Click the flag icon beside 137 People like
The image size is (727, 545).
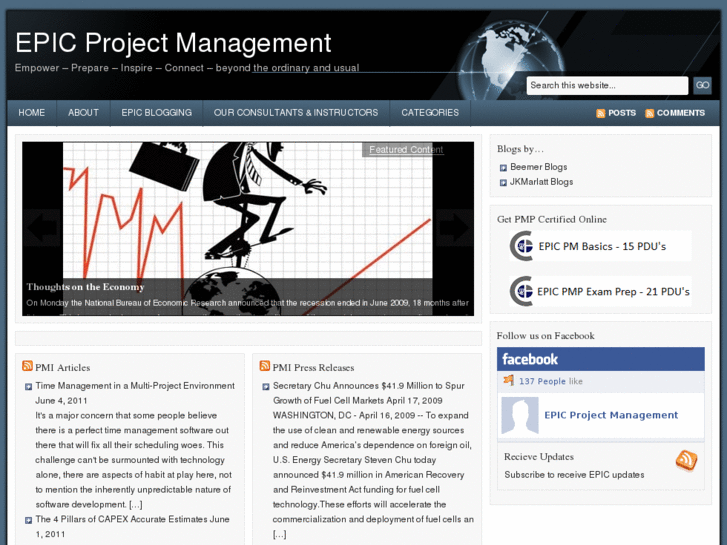point(509,380)
